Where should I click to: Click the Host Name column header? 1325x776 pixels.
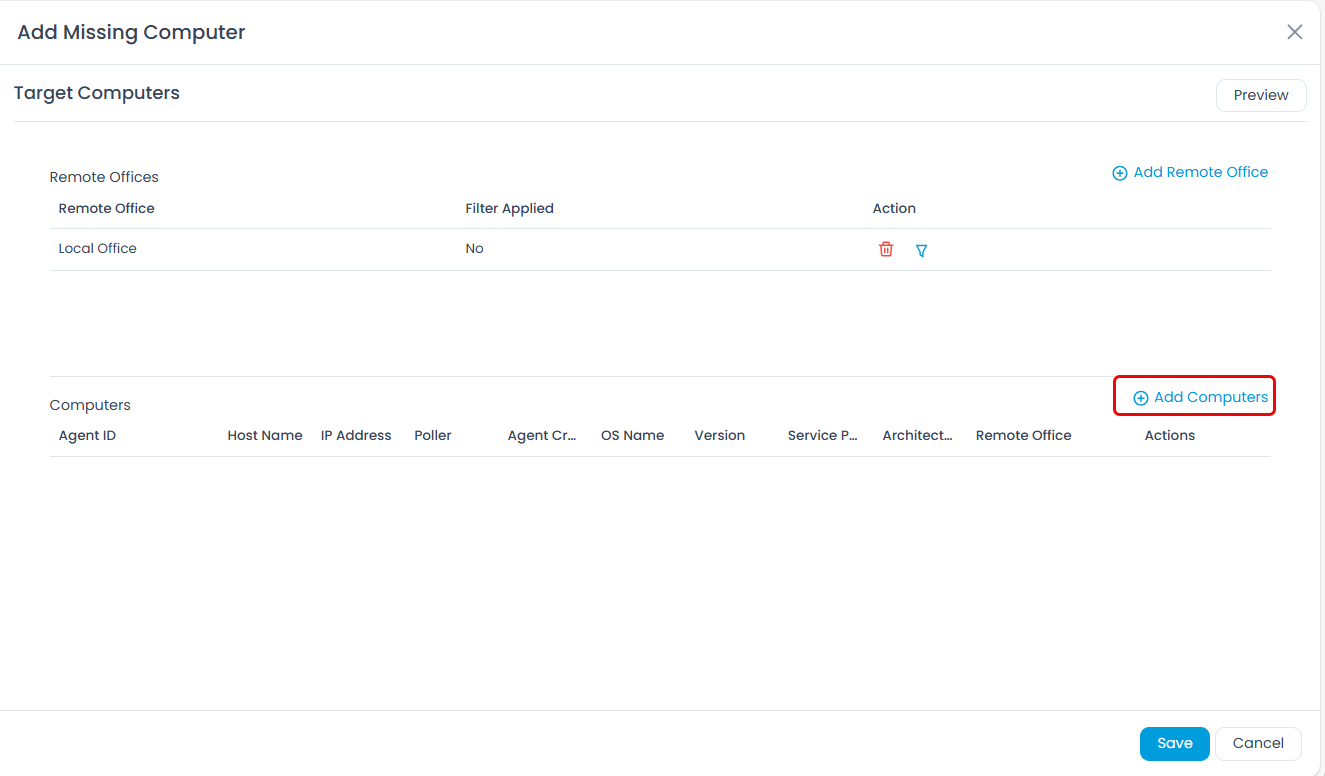(x=264, y=435)
